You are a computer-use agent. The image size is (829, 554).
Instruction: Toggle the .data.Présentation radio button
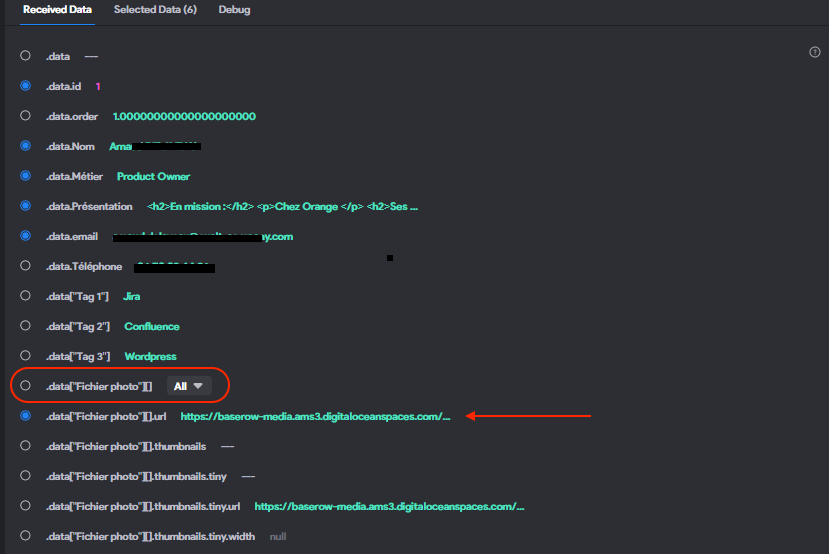[25, 206]
